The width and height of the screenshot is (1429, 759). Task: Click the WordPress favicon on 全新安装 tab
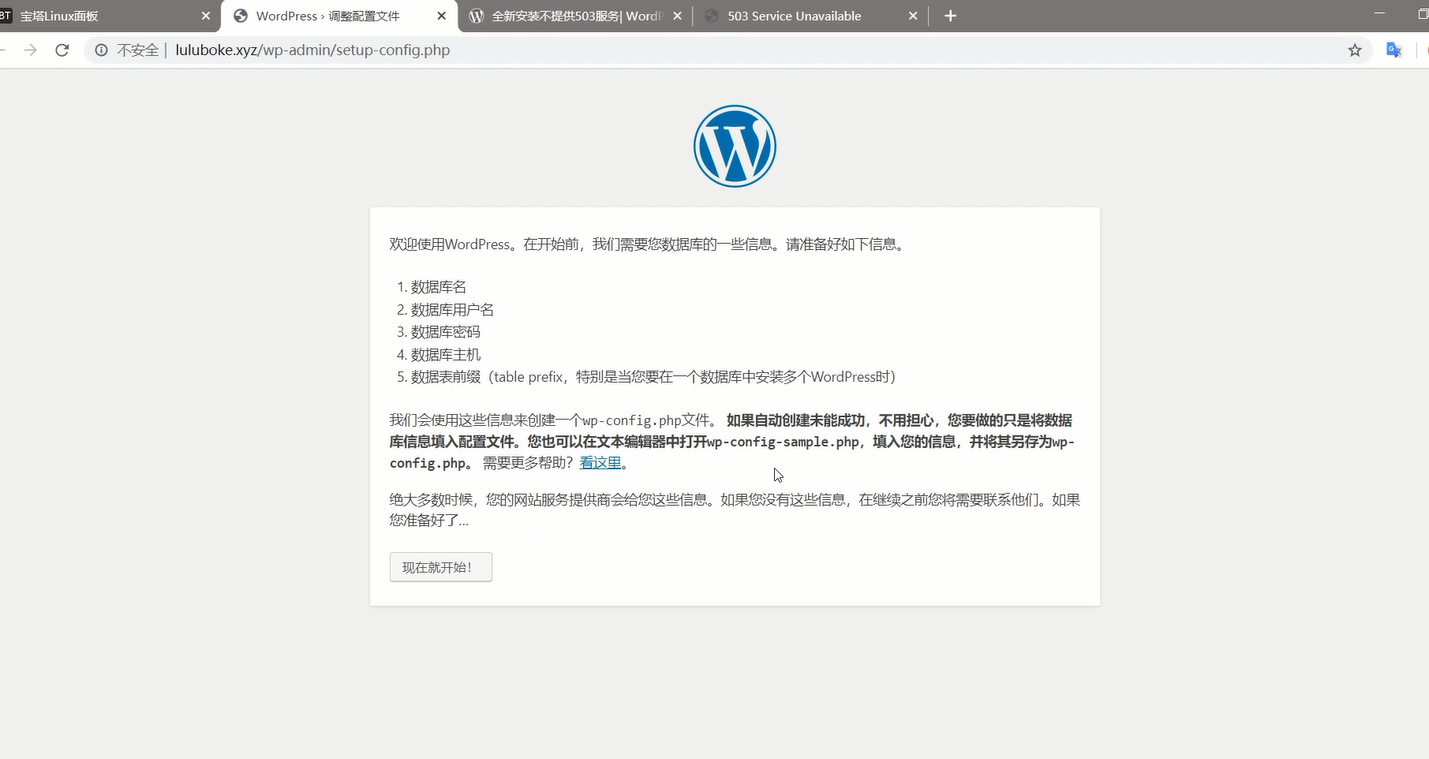pos(476,16)
